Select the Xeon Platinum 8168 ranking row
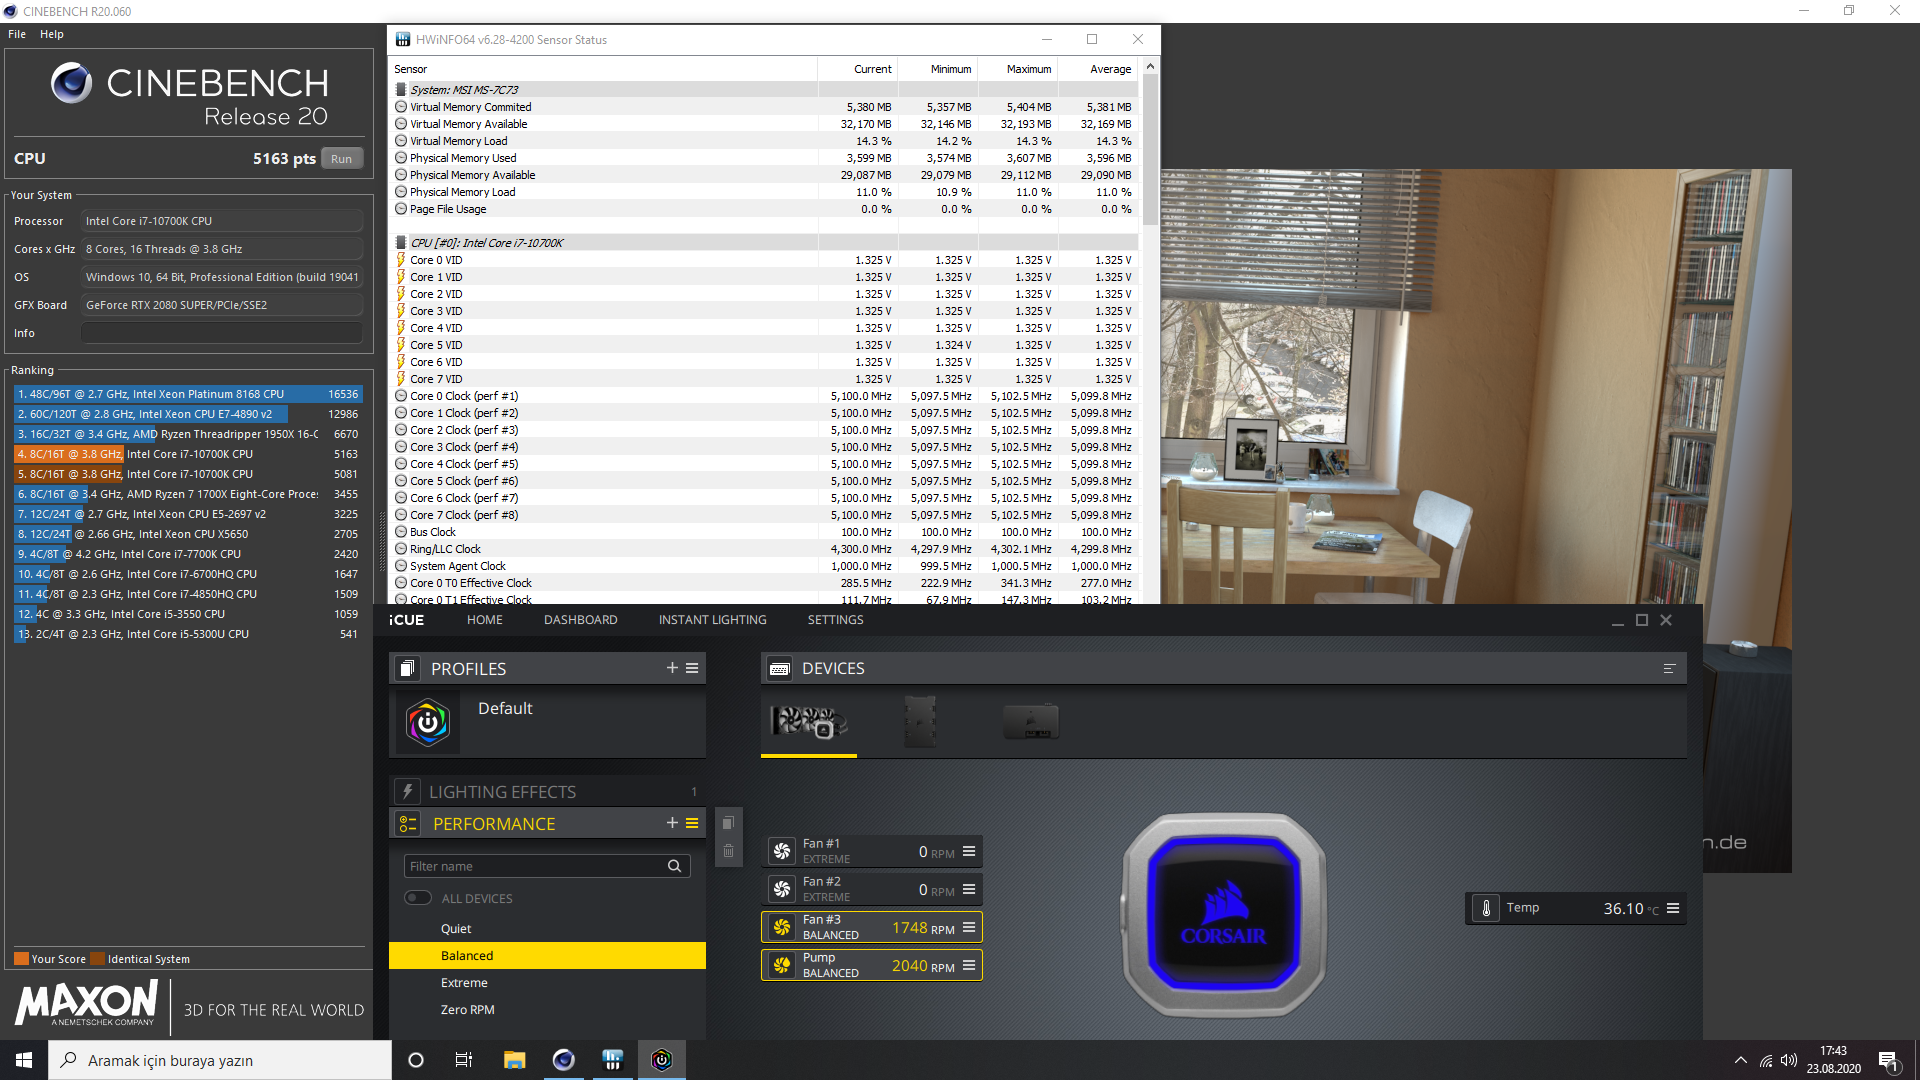This screenshot has height=1080, width=1920. coord(187,394)
